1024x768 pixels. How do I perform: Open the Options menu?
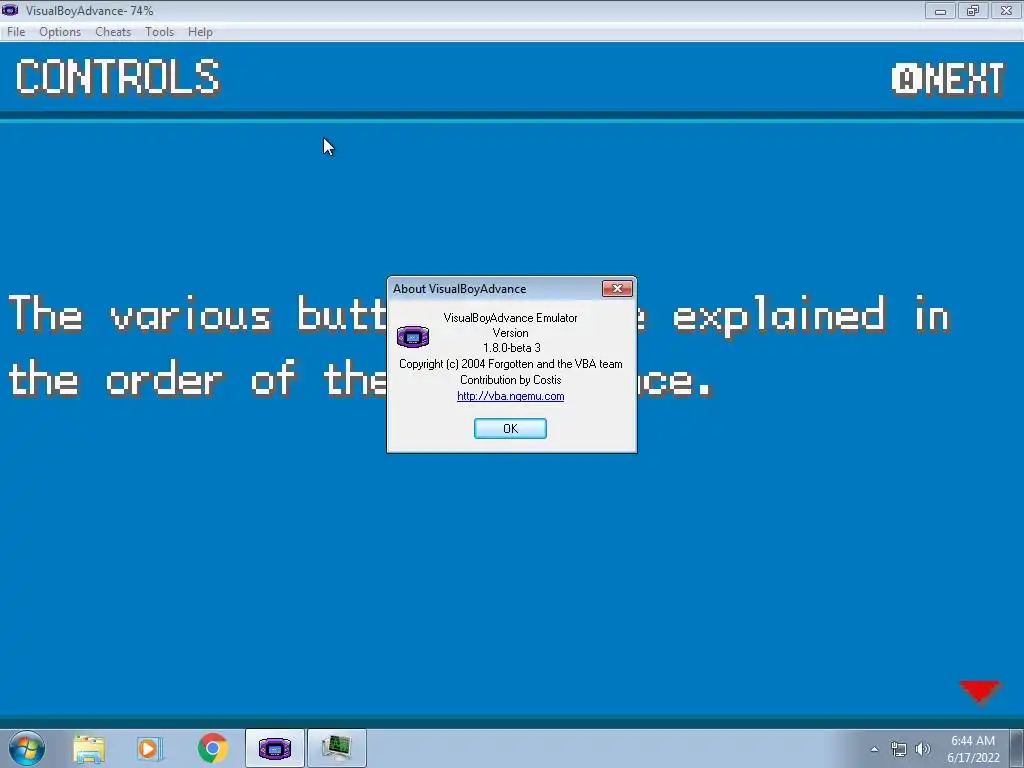(60, 31)
